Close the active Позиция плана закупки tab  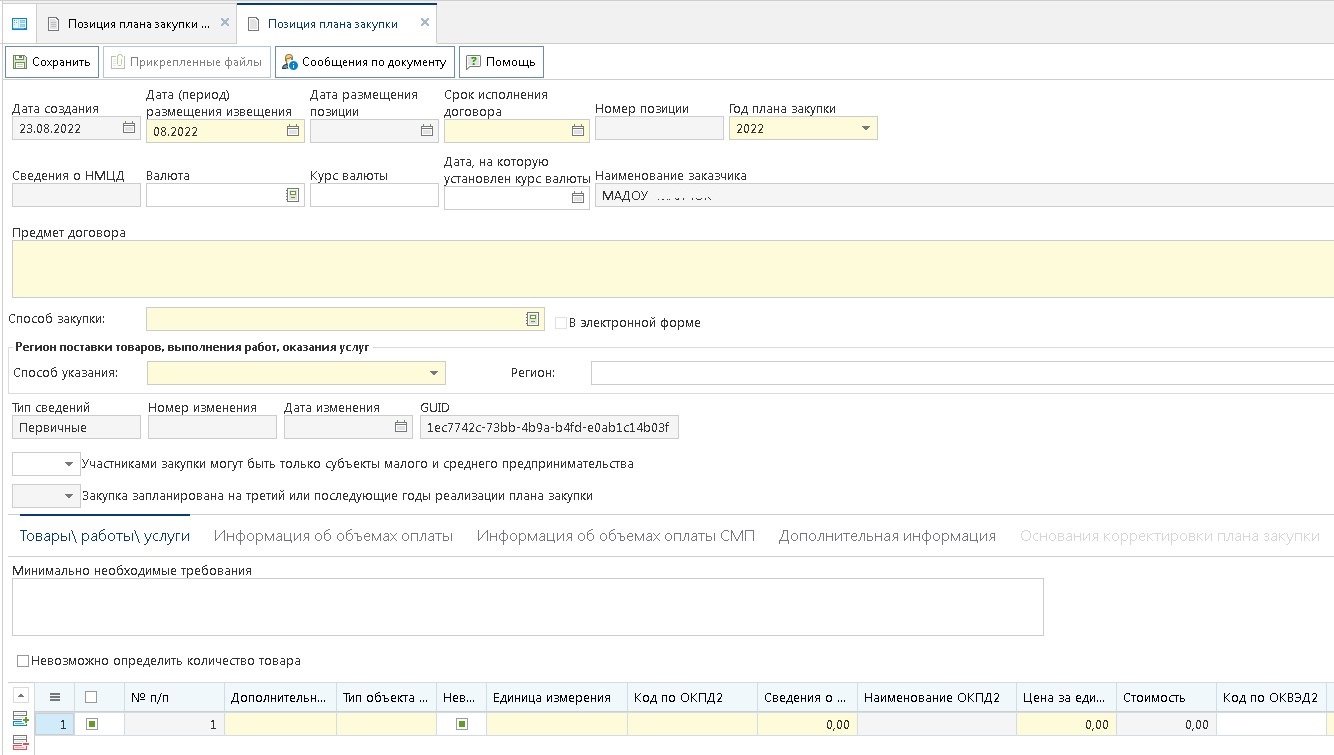click(x=425, y=22)
